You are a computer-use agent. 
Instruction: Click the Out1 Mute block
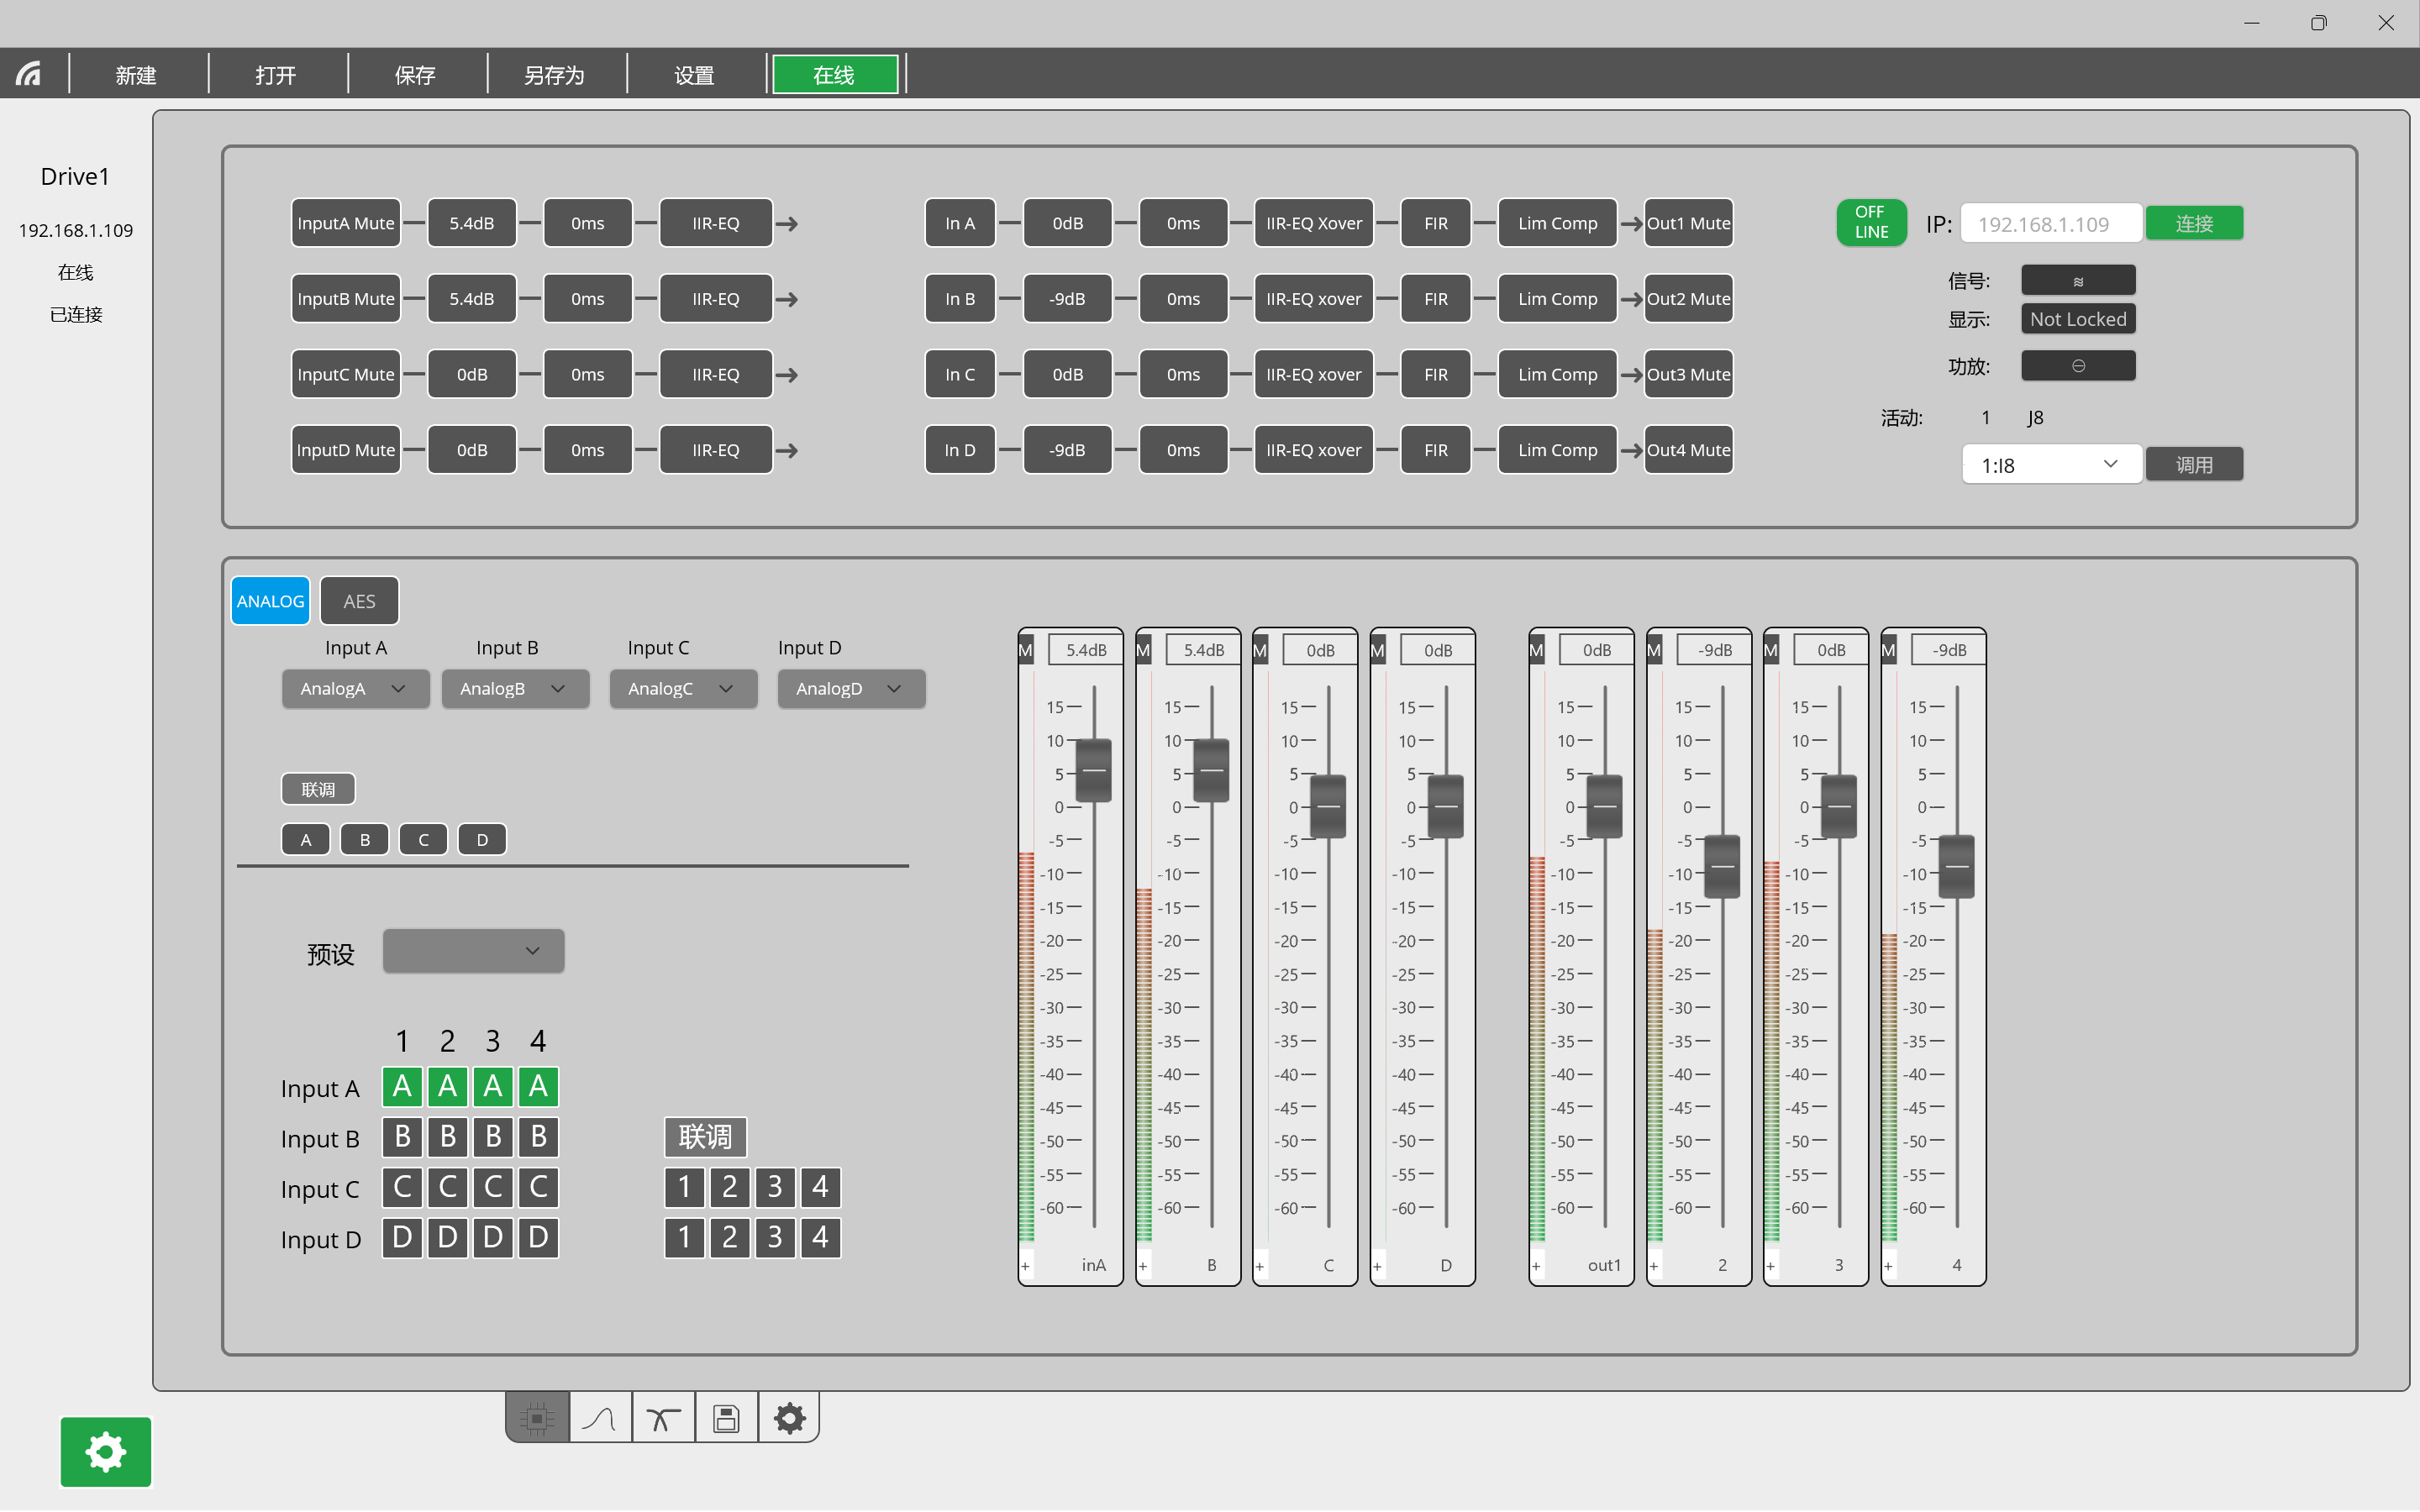[1688, 223]
